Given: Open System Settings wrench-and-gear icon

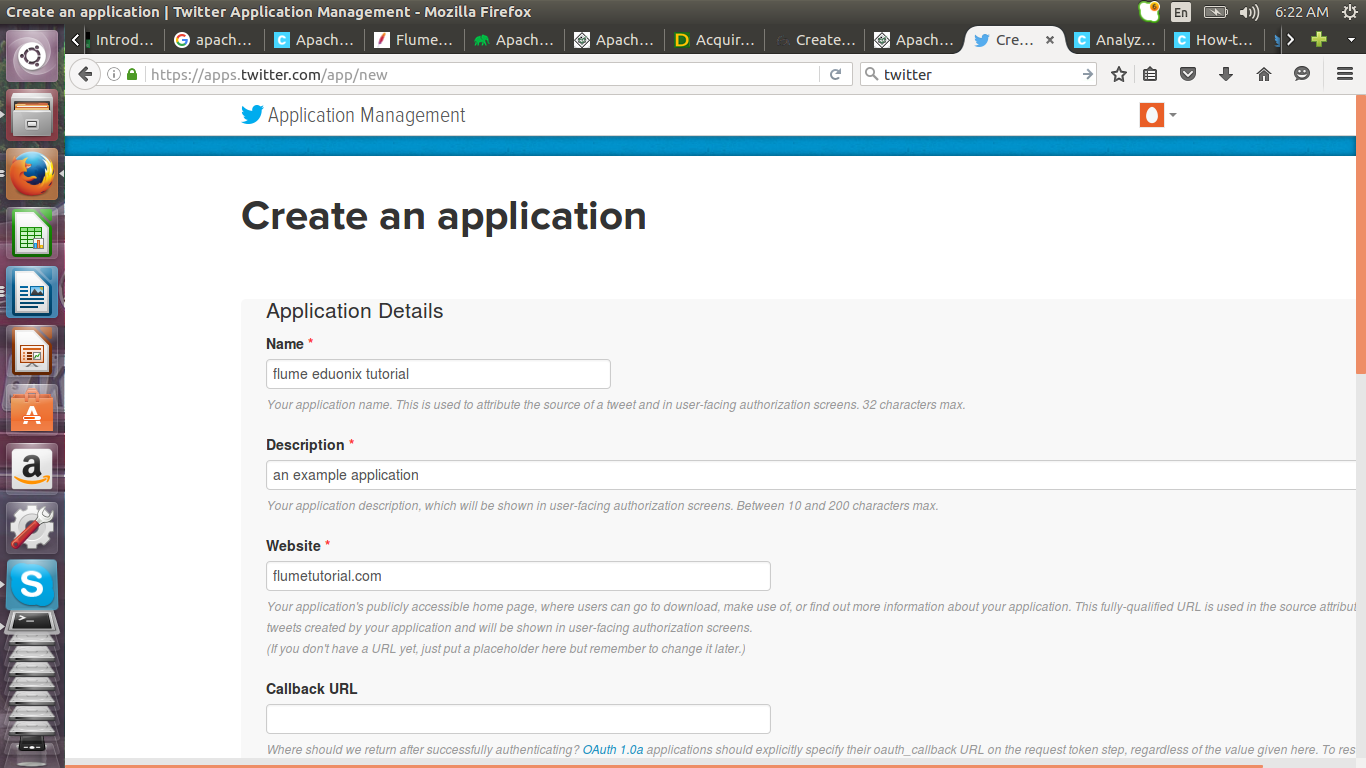Looking at the screenshot, I should [x=32, y=527].
